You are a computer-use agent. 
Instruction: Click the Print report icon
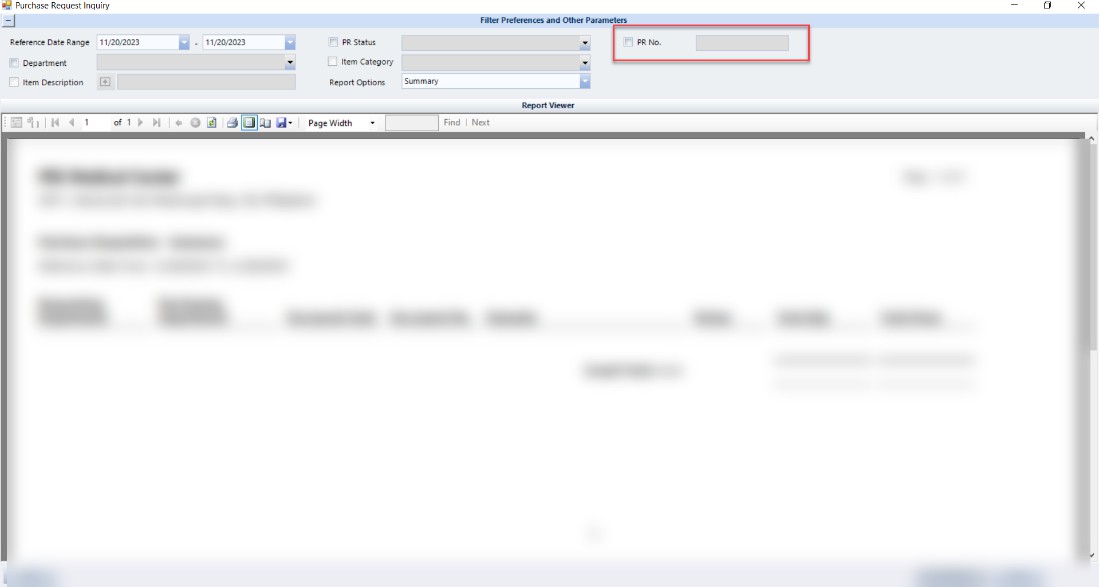point(232,123)
